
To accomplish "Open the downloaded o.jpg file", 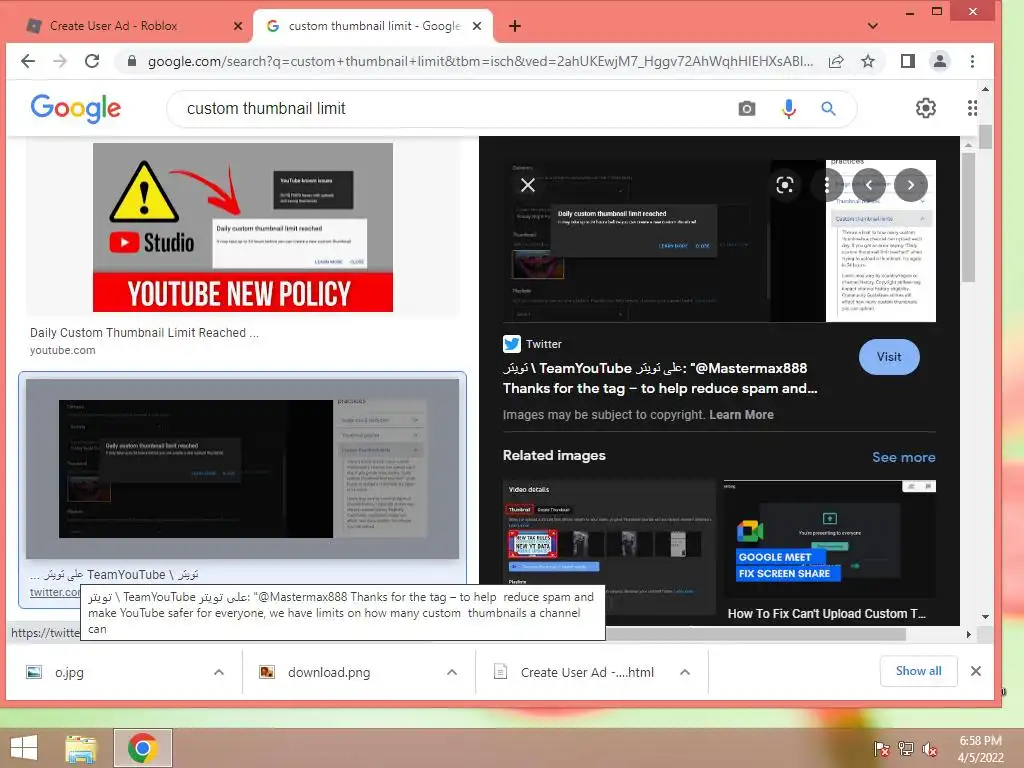I will tap(69, 672).
